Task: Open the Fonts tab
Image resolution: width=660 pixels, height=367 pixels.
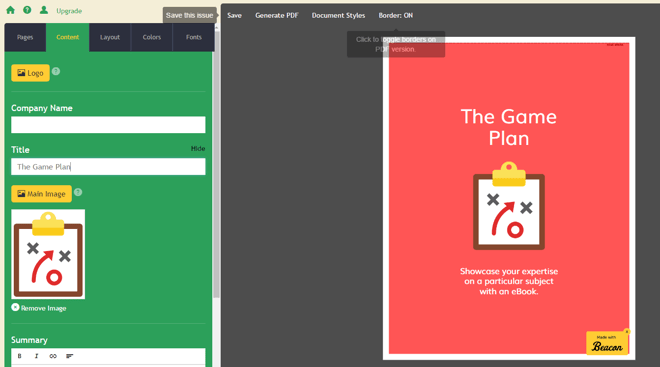Action: [194, 37]
